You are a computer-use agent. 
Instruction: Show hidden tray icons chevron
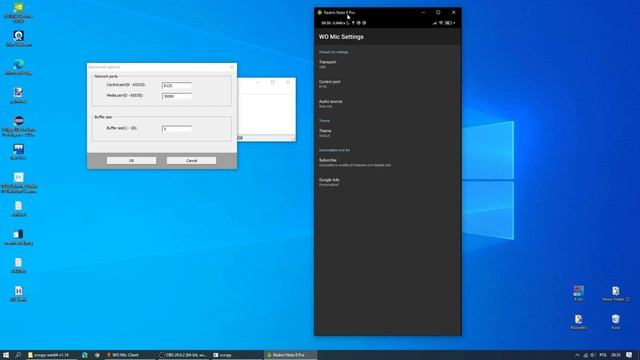pos(577,355)
